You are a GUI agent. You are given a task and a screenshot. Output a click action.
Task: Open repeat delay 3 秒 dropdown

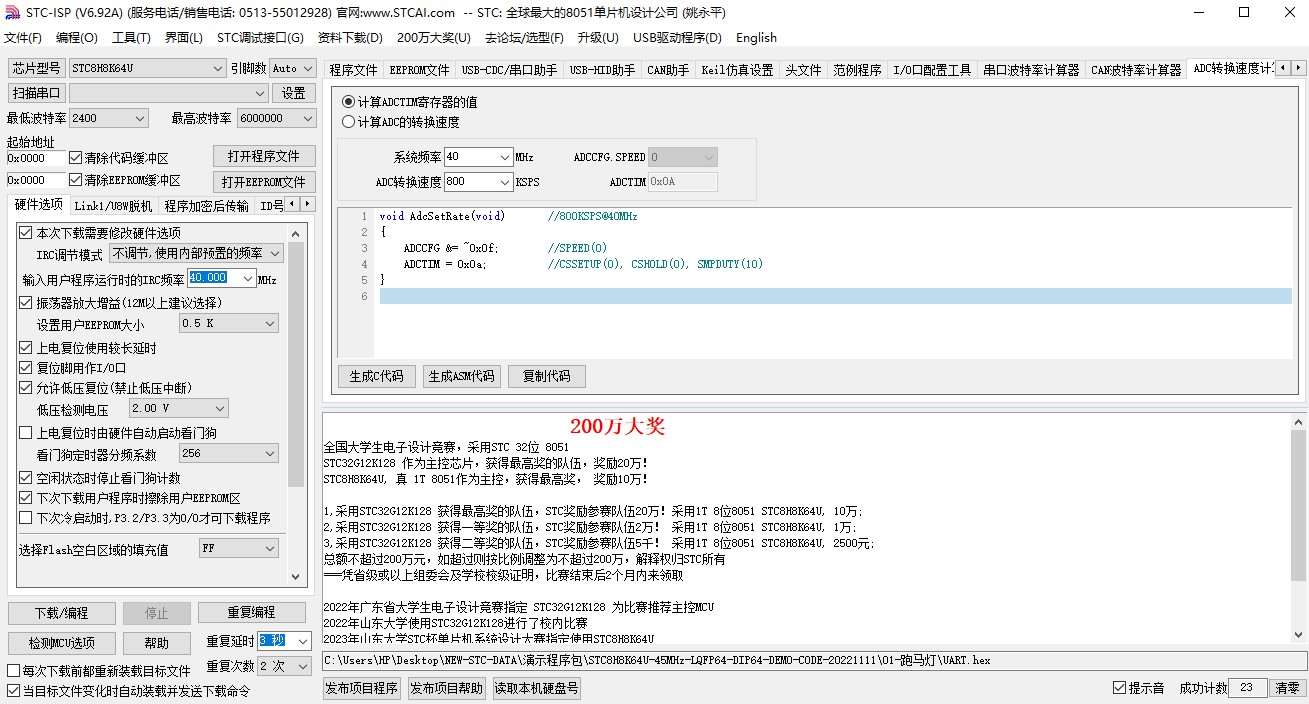tap(284, 641)
